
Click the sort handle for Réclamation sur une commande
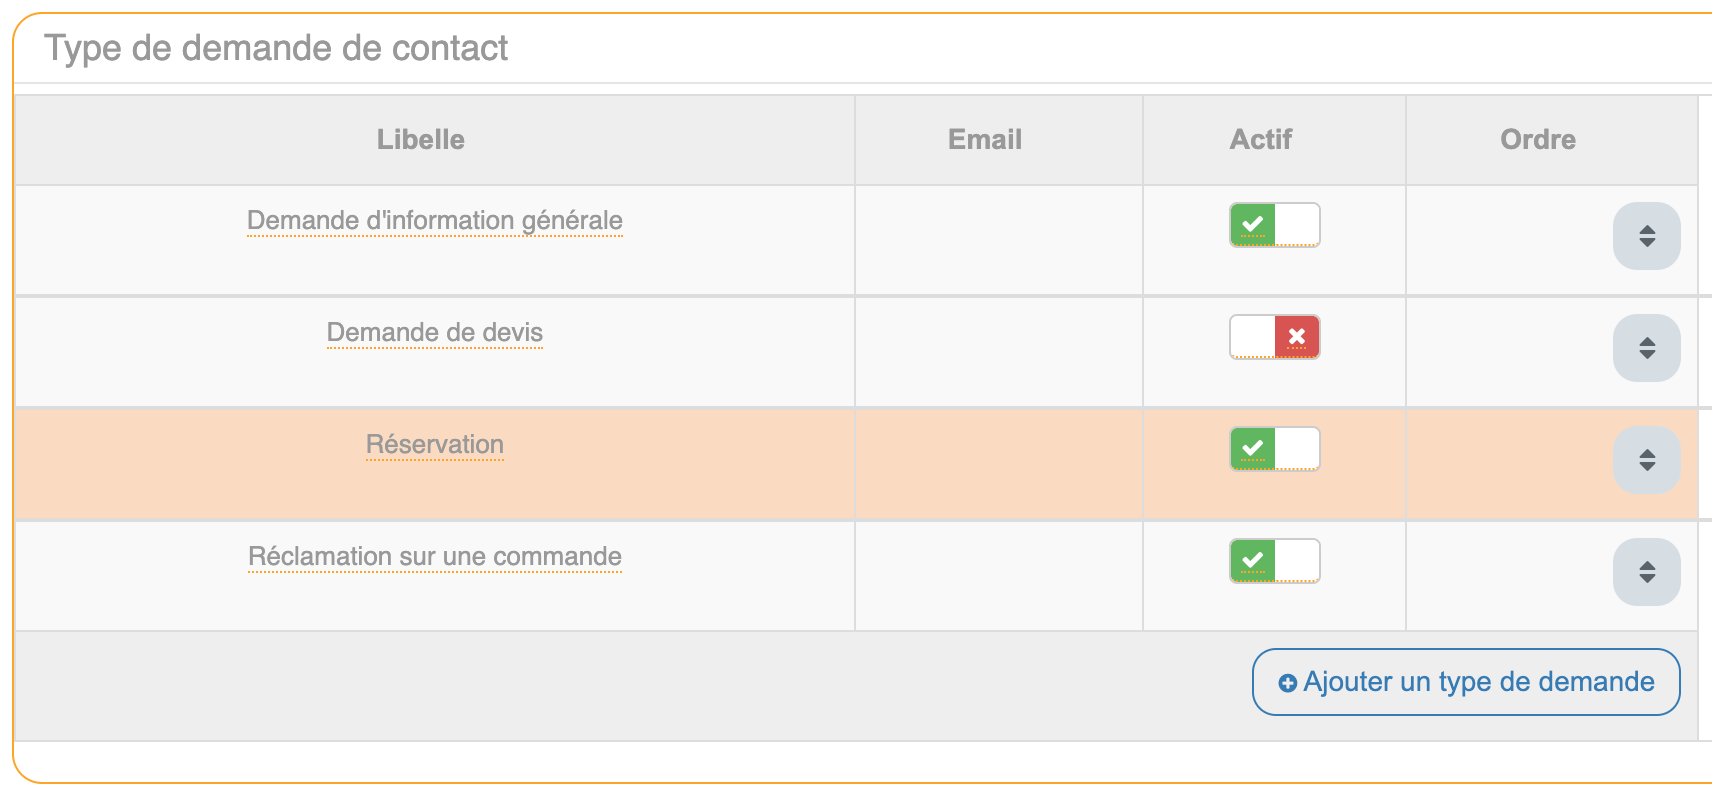click(x=1646, y=572)
